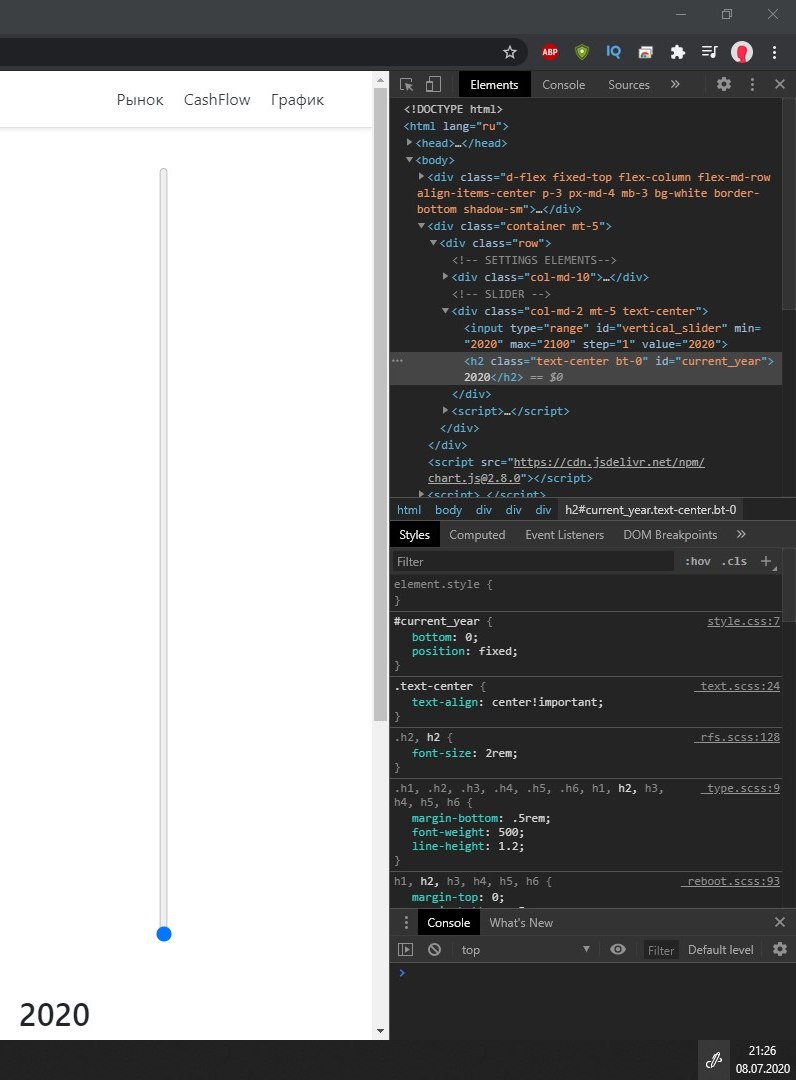Select the drawer Console tab
Screen dimensions: 796x1080
[x=448, y=922]
